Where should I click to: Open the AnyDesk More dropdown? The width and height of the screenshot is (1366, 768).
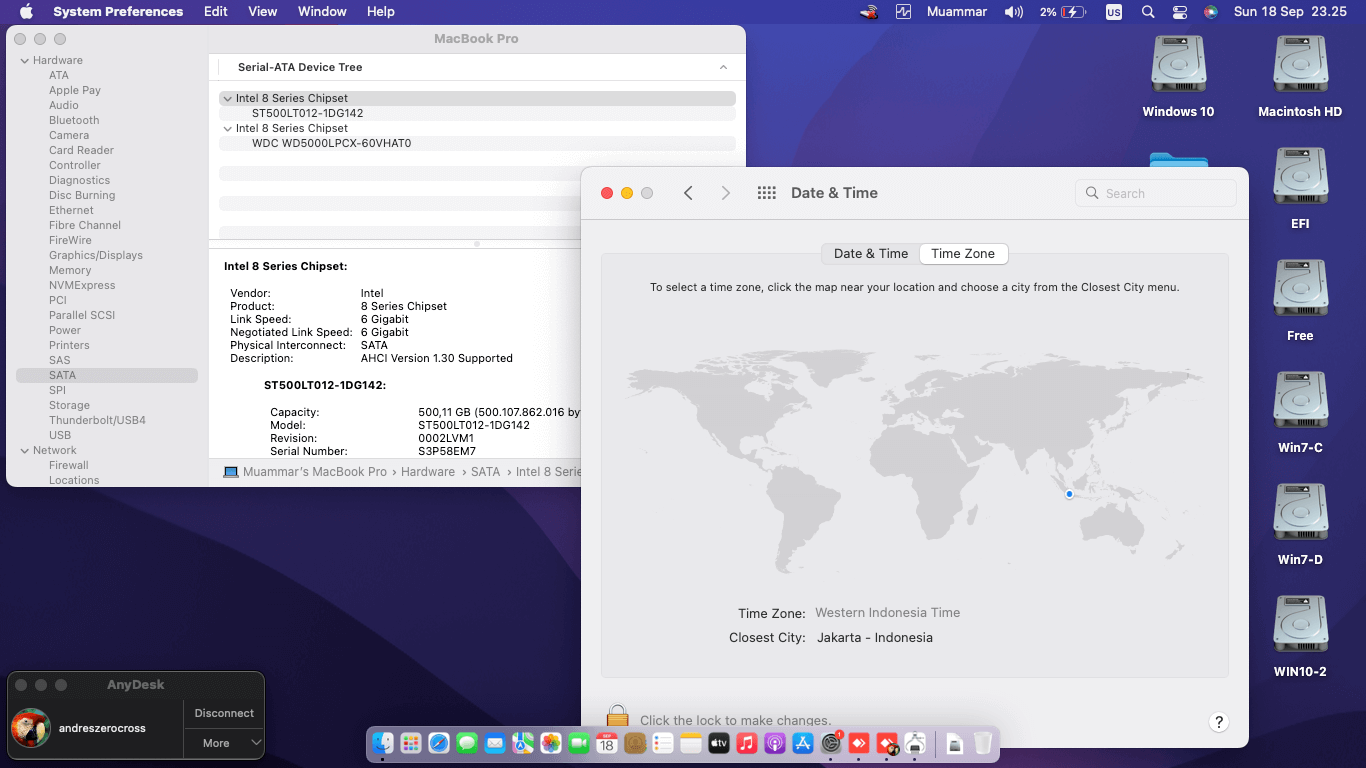[x=224, y=743]
